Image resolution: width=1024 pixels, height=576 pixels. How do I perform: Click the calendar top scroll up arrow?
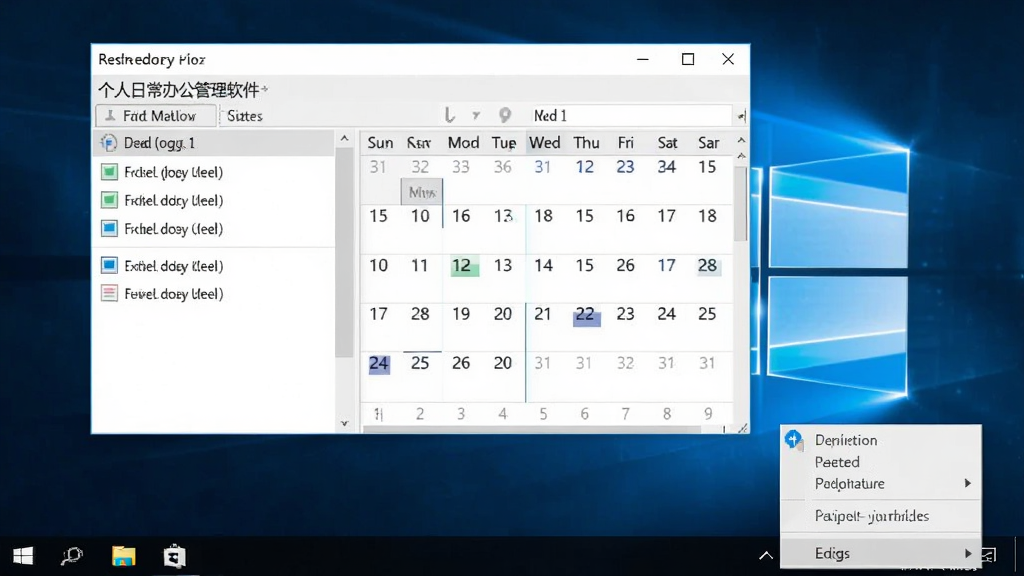[x=741, y=140]
